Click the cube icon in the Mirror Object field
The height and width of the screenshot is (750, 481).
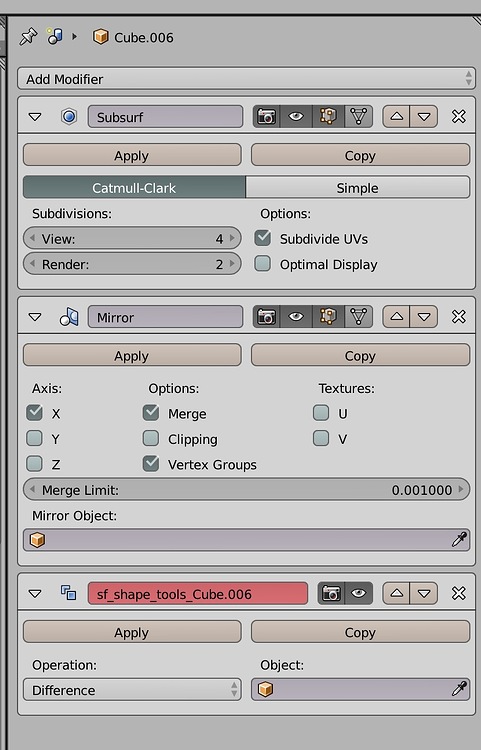point(37,540)
